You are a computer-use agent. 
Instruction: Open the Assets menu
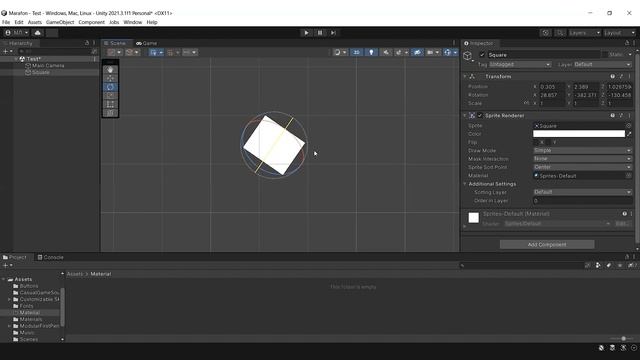pos(35,22)
